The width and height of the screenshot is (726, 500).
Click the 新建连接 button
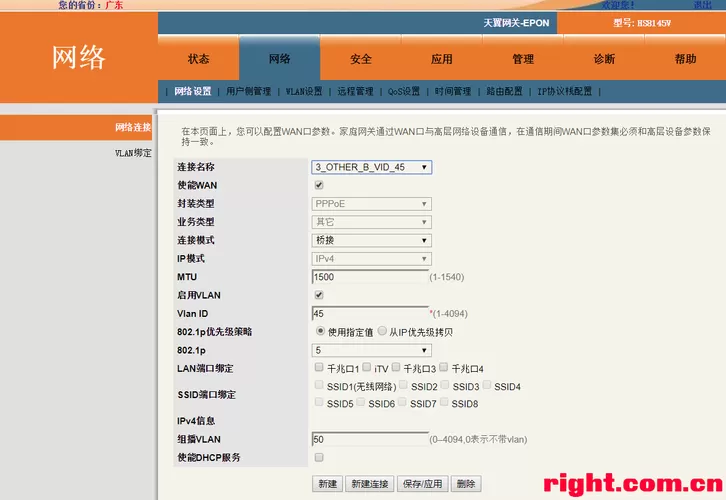(369, 484)
